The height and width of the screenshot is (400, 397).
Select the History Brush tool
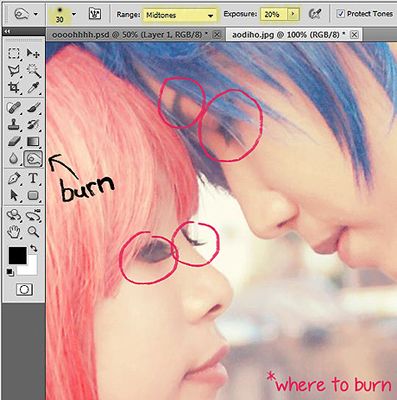pos(33,125)
